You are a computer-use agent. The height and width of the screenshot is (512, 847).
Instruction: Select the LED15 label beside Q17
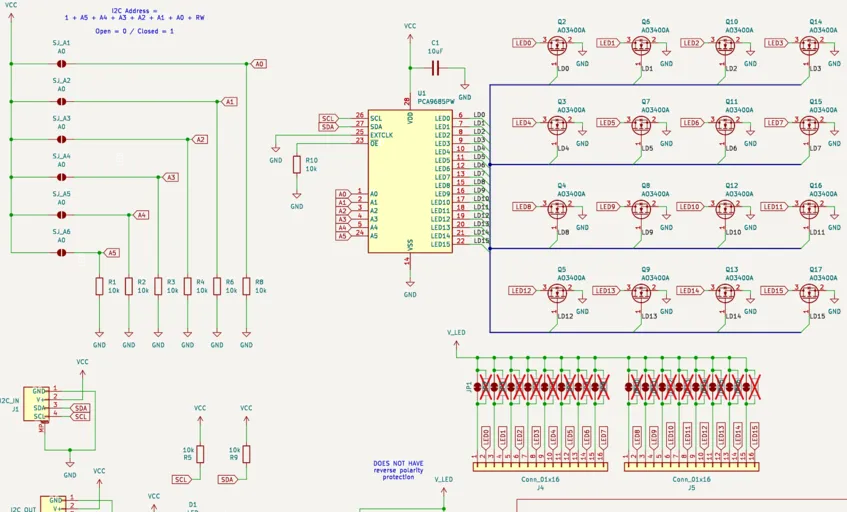774,291
